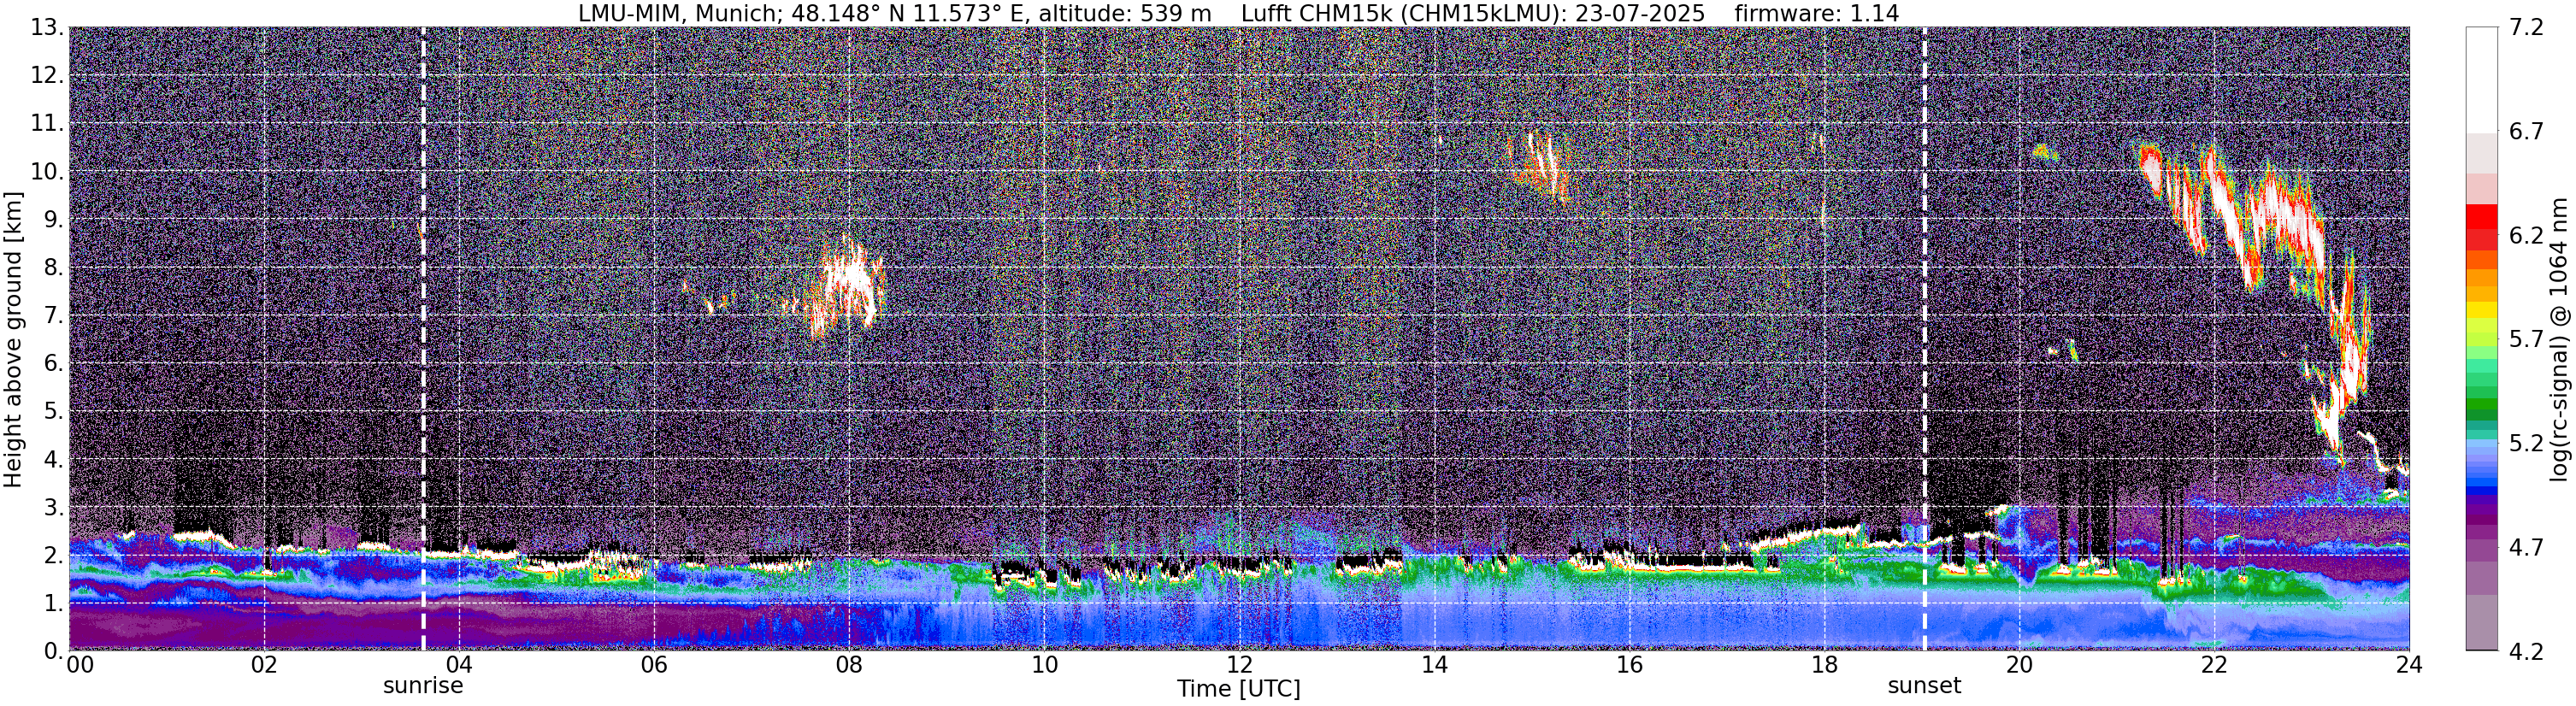Click the "9." height axis tick label

click(53, 220)
